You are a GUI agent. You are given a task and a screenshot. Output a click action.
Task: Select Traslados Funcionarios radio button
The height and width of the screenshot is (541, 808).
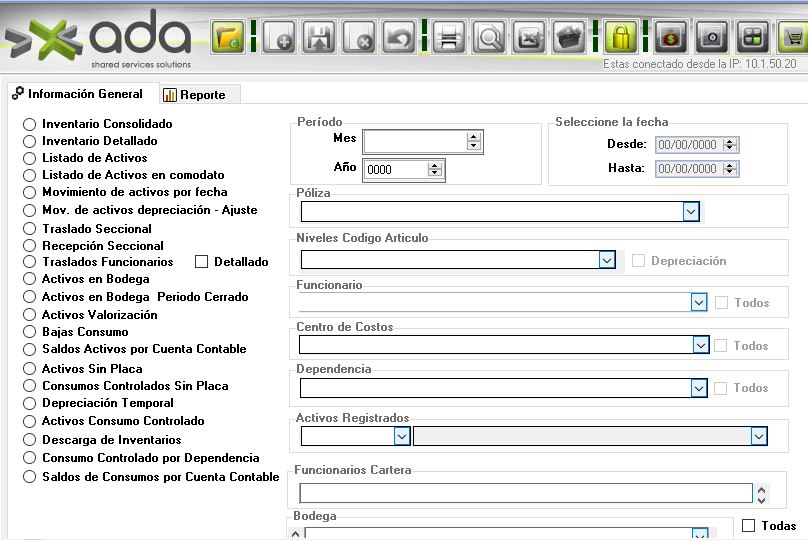pyautogui.click(x=29, y=262)
